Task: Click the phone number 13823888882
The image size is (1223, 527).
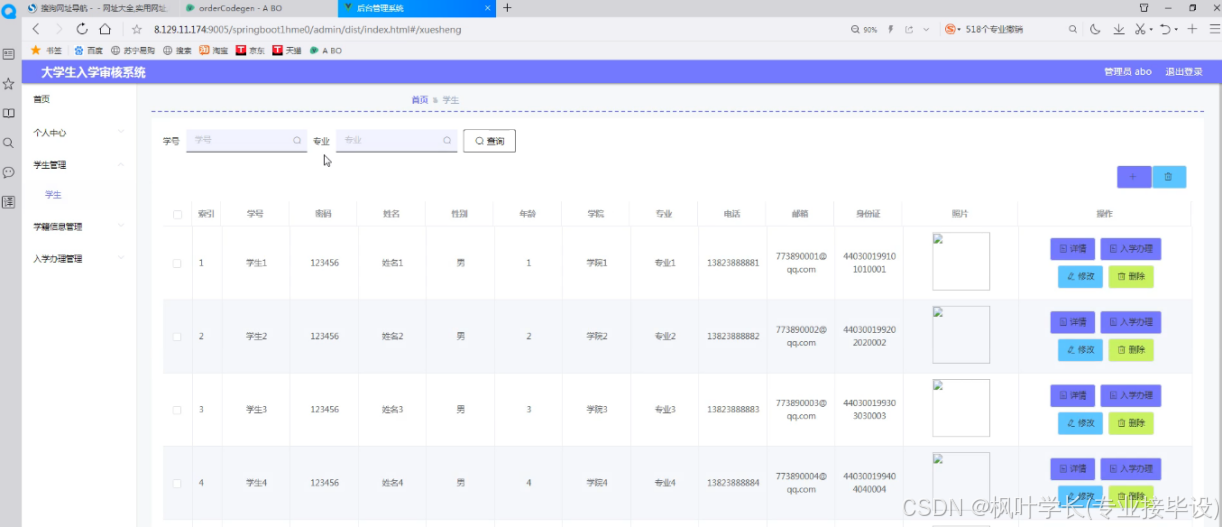Action: pos(733,336)
